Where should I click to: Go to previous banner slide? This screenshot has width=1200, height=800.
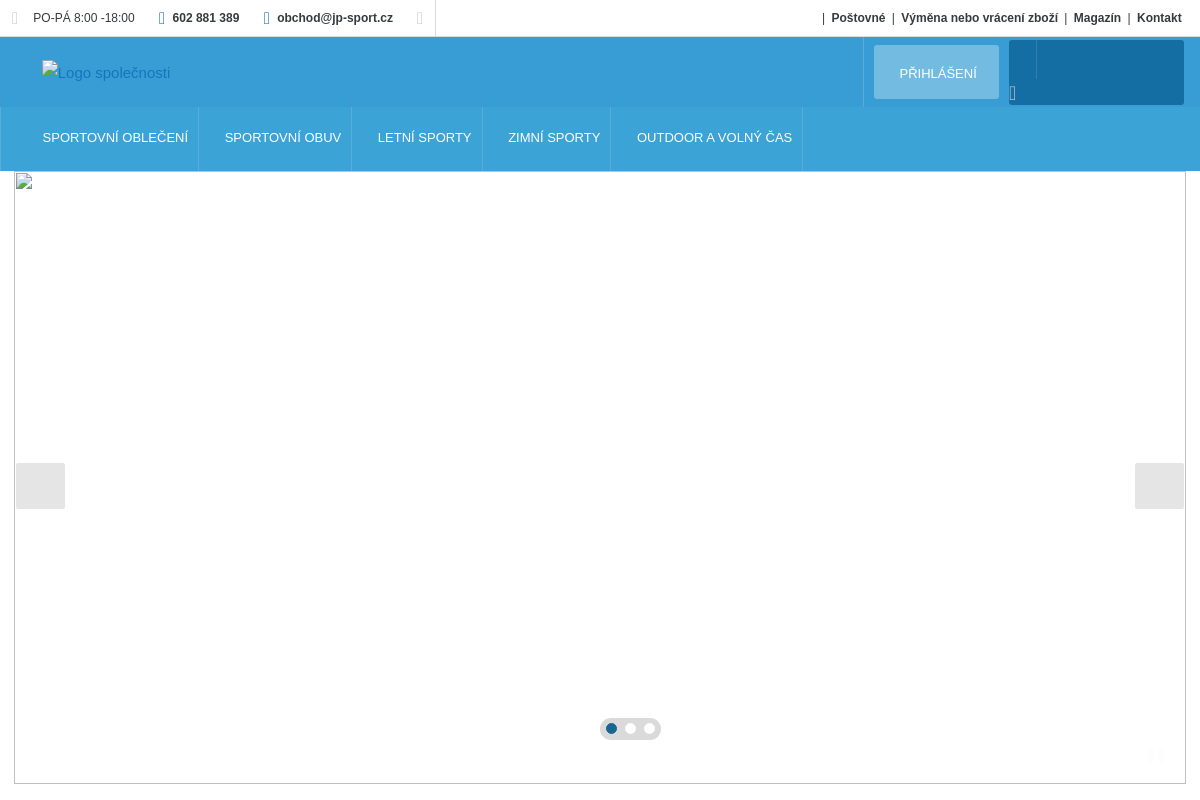[x=40, y=486]
